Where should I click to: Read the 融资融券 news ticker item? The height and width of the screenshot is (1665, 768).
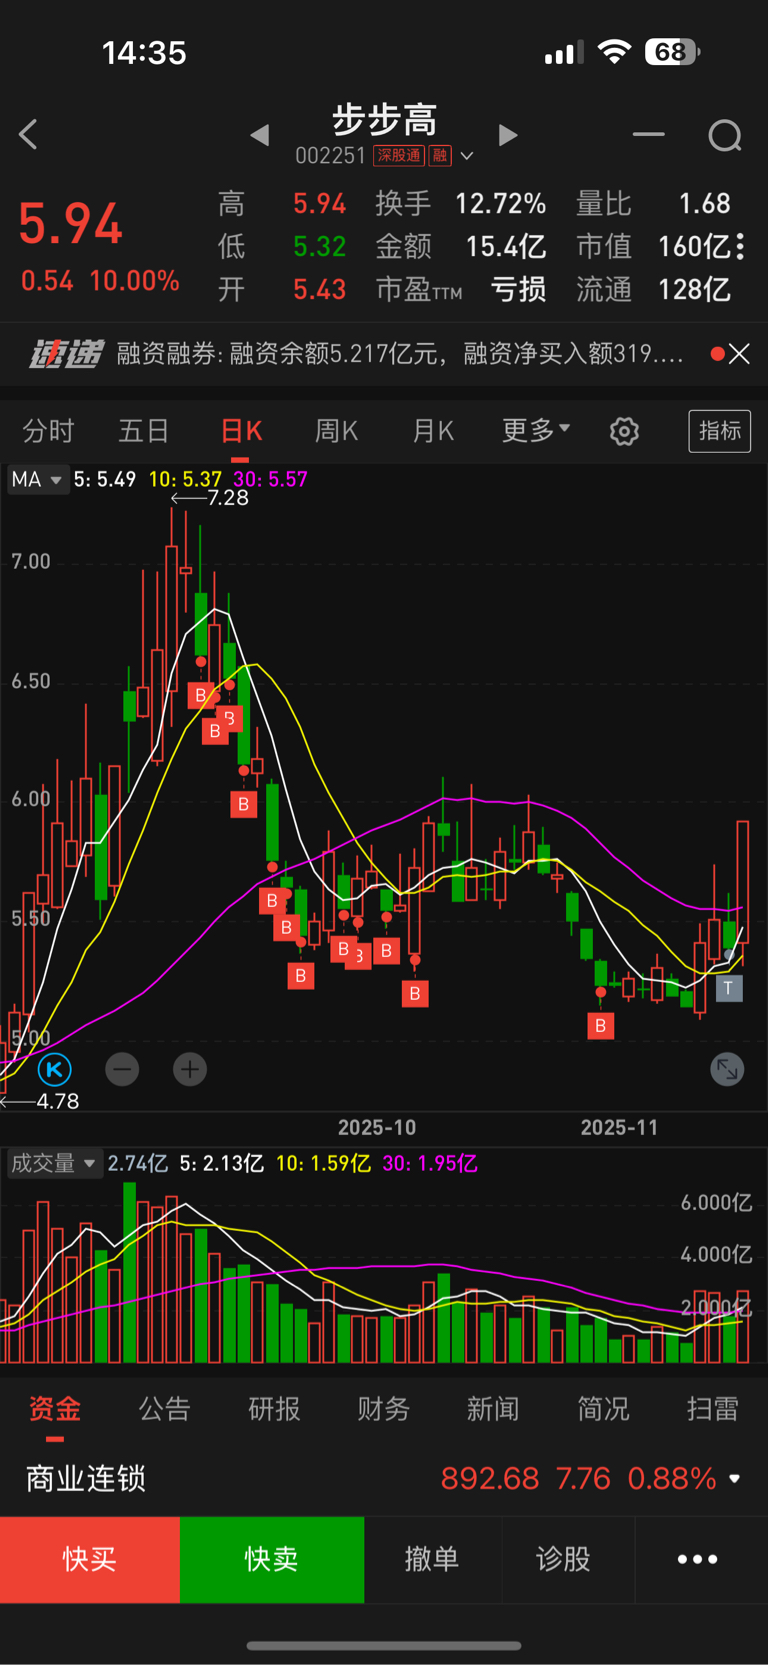point(400,353)
